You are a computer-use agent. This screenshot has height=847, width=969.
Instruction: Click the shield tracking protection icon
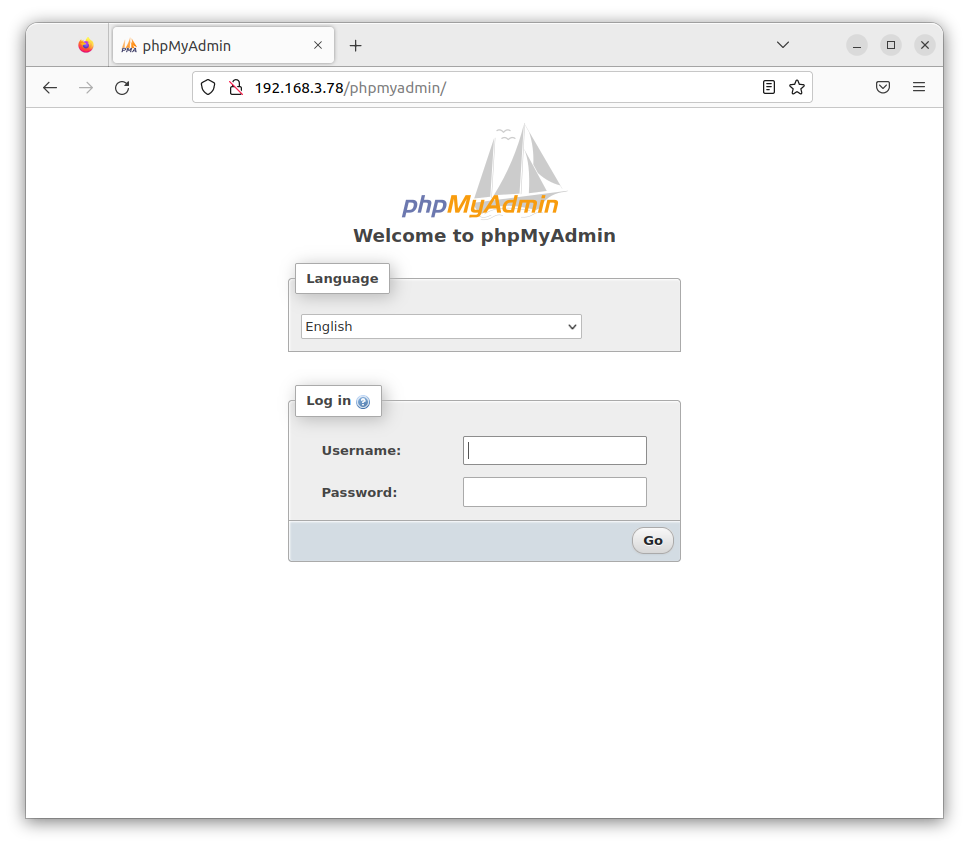[x=207, y=87]
